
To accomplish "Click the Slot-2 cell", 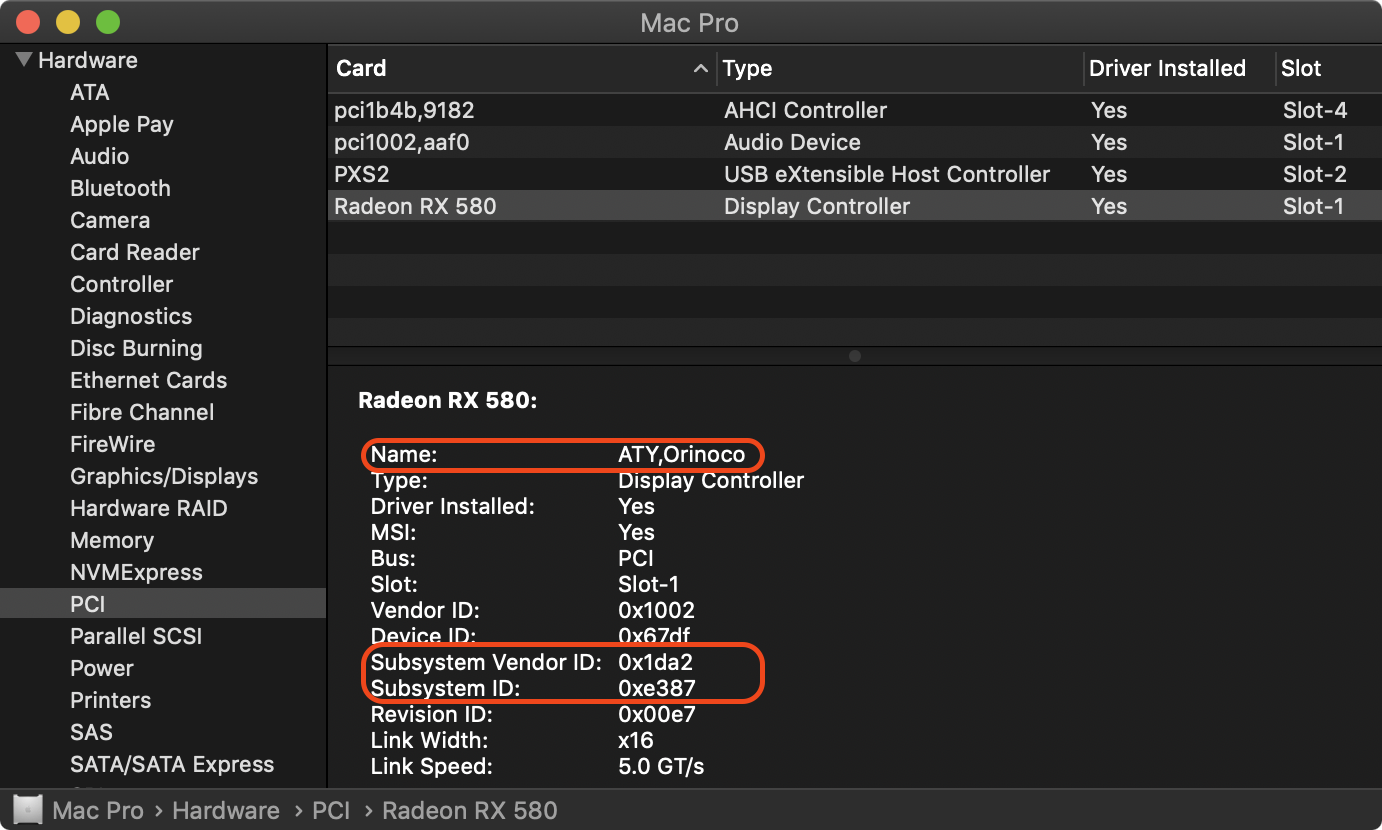I will click(1315, 174).
